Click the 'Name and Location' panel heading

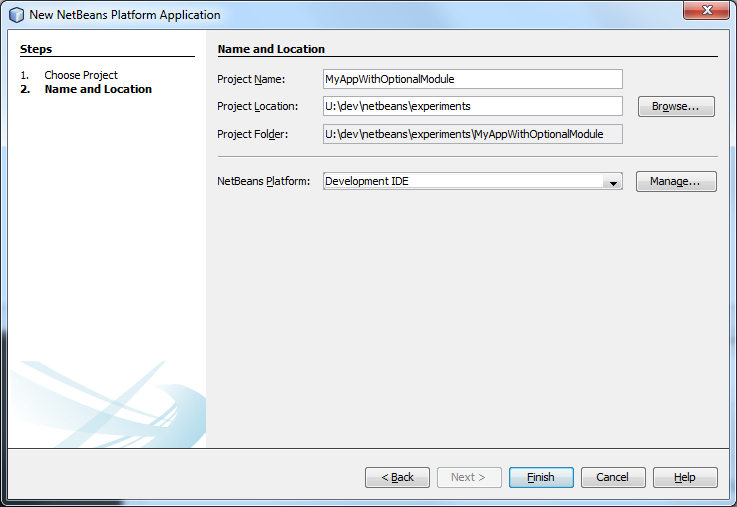[271, 49]
